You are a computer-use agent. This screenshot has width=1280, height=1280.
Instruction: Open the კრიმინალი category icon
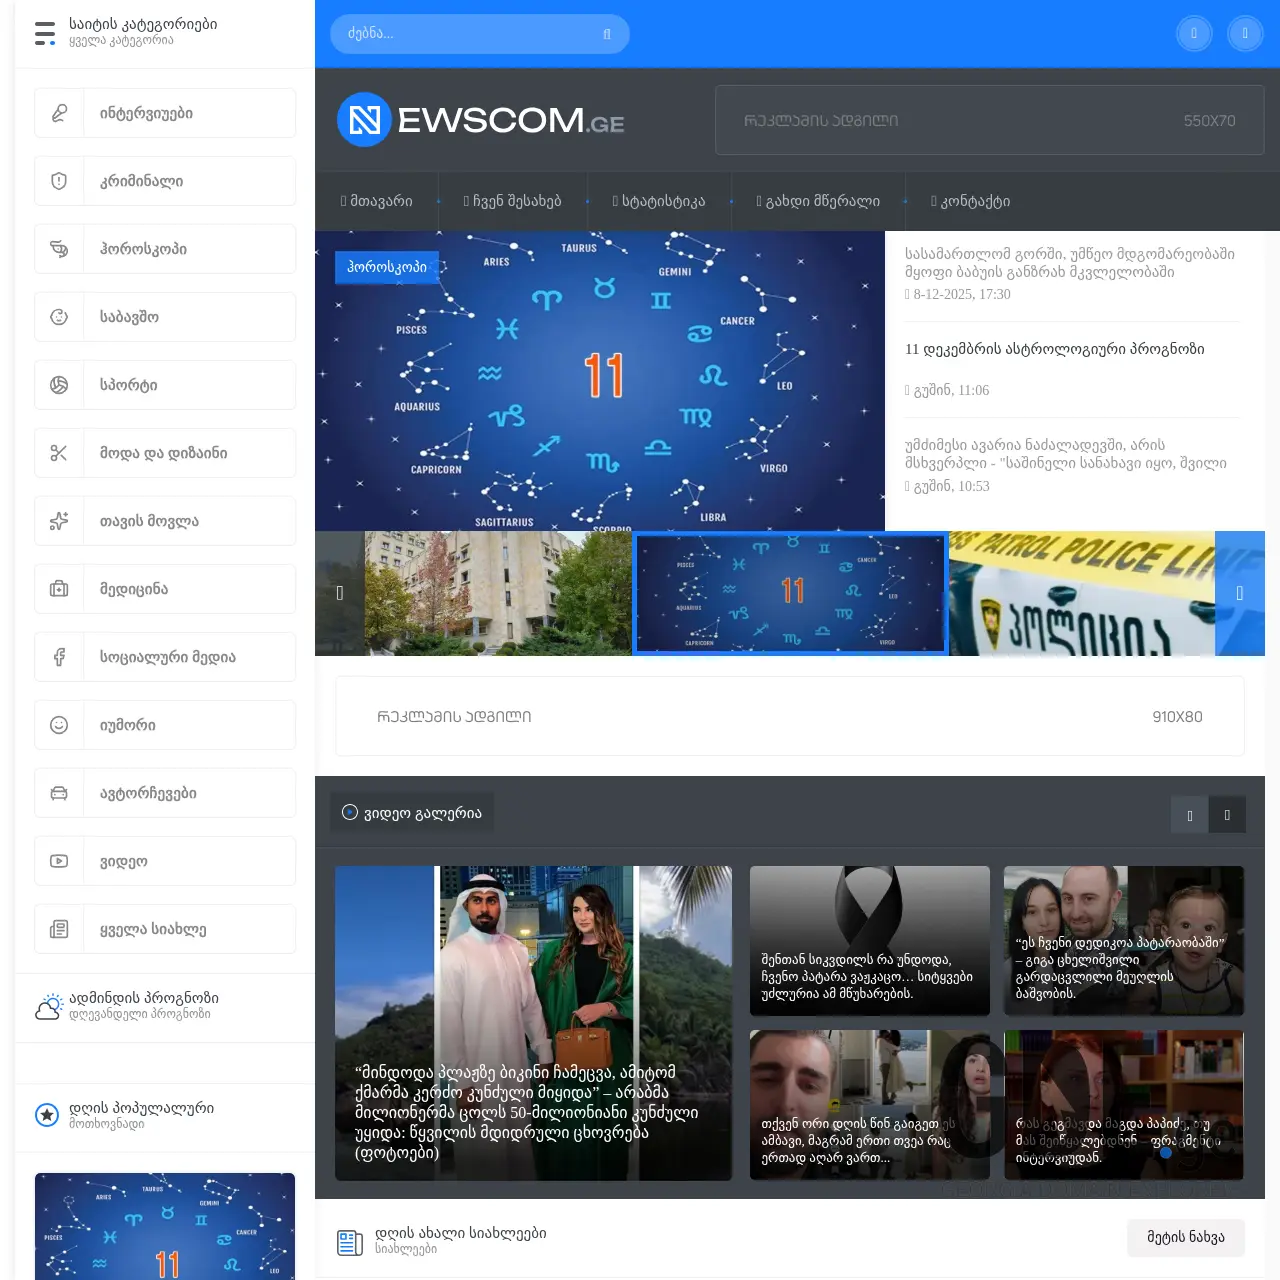pyautogui.click(x=58, y=180)
